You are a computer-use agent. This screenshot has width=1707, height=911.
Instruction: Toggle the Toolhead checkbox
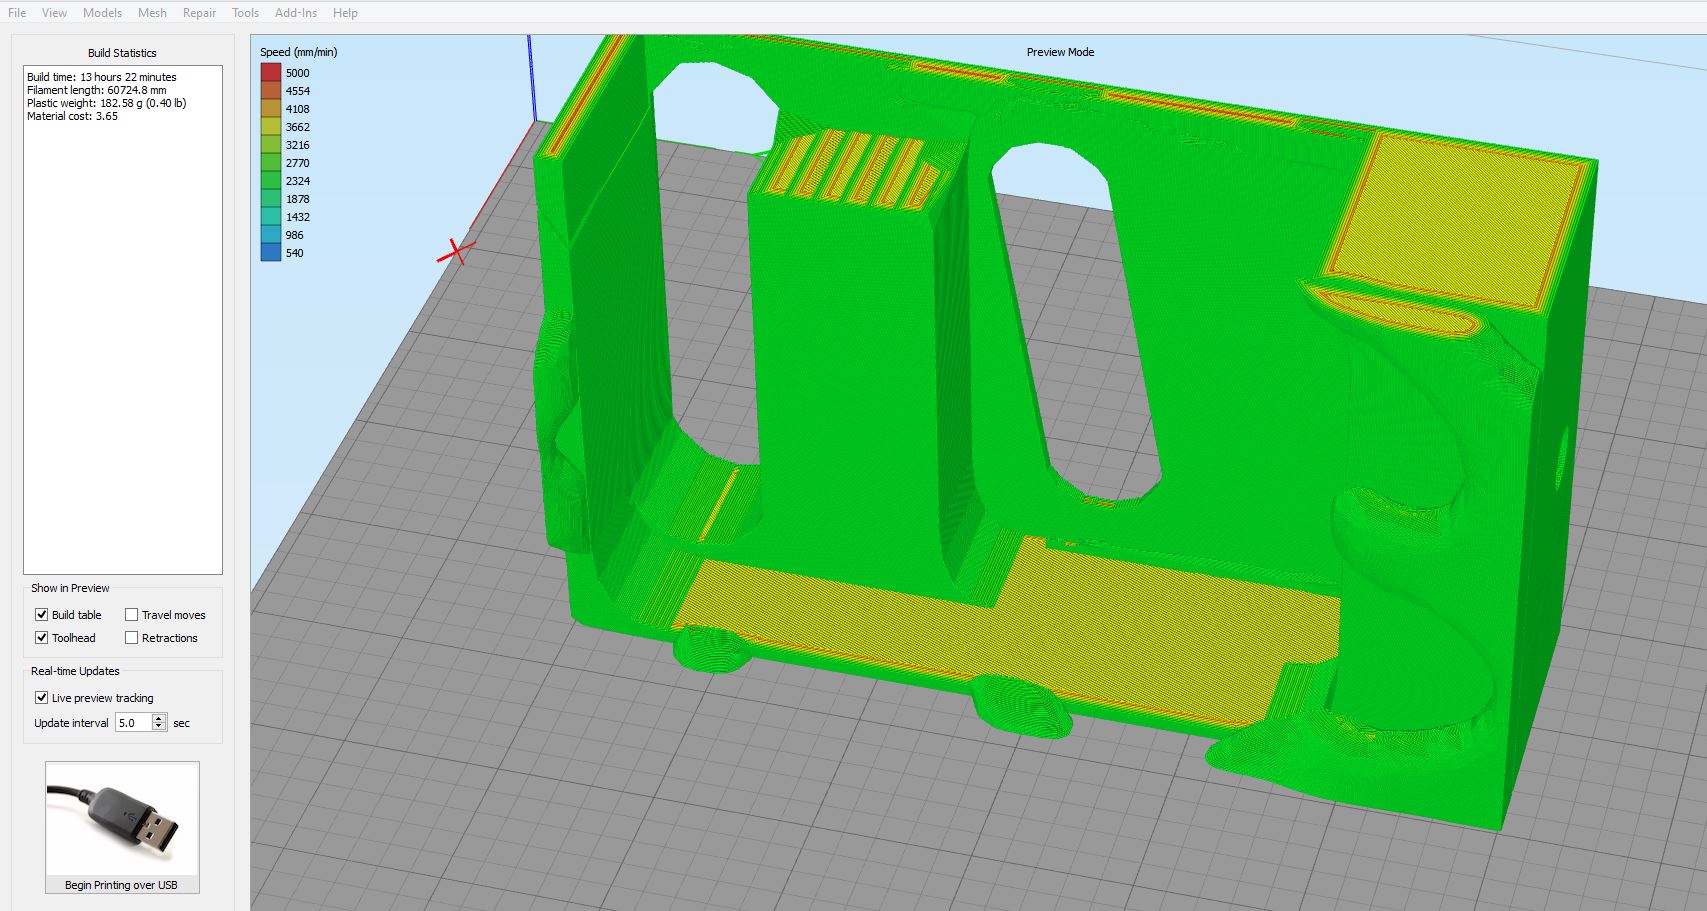coord(41,638)
